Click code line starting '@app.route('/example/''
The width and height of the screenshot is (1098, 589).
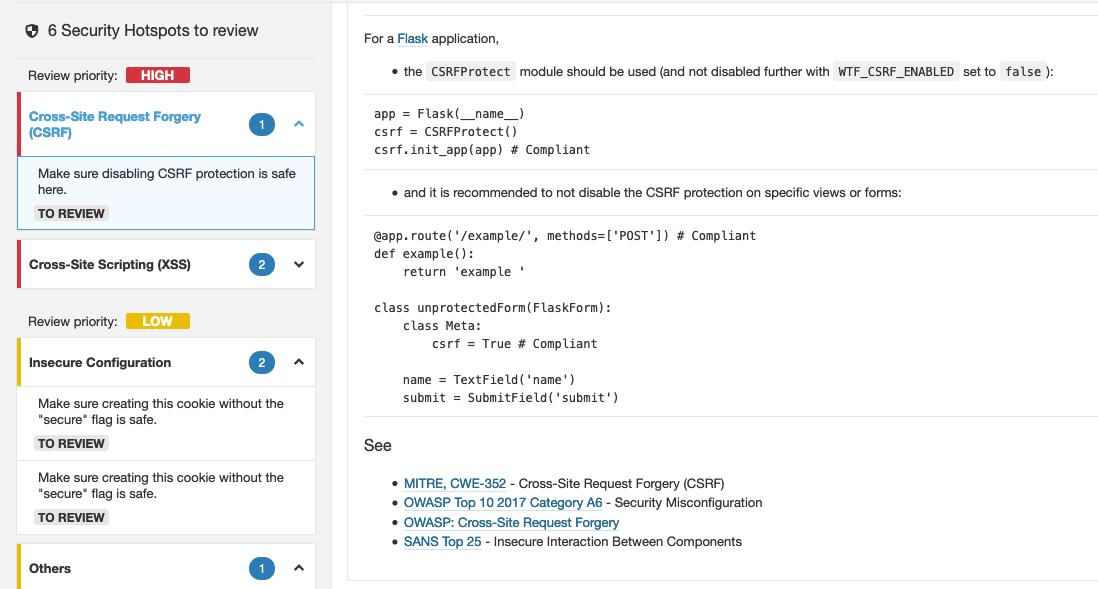565,236
